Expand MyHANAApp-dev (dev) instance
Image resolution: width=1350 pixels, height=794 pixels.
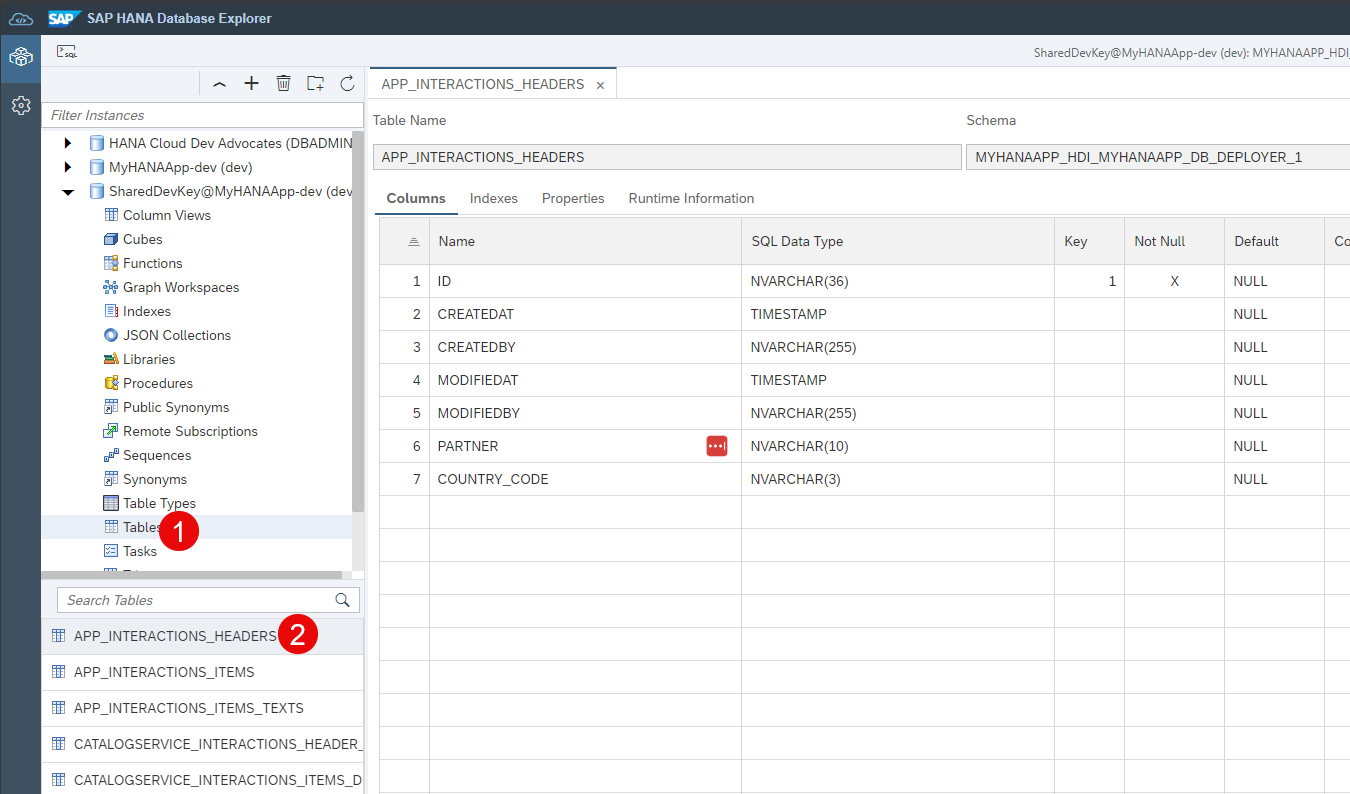pos(67,167)
